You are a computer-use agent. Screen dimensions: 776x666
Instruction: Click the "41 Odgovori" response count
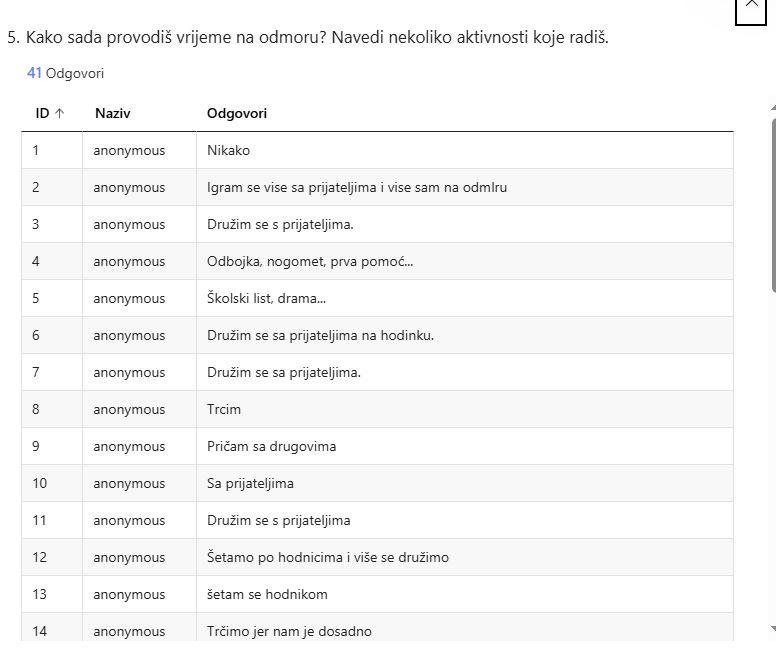[x=65, y=73]
